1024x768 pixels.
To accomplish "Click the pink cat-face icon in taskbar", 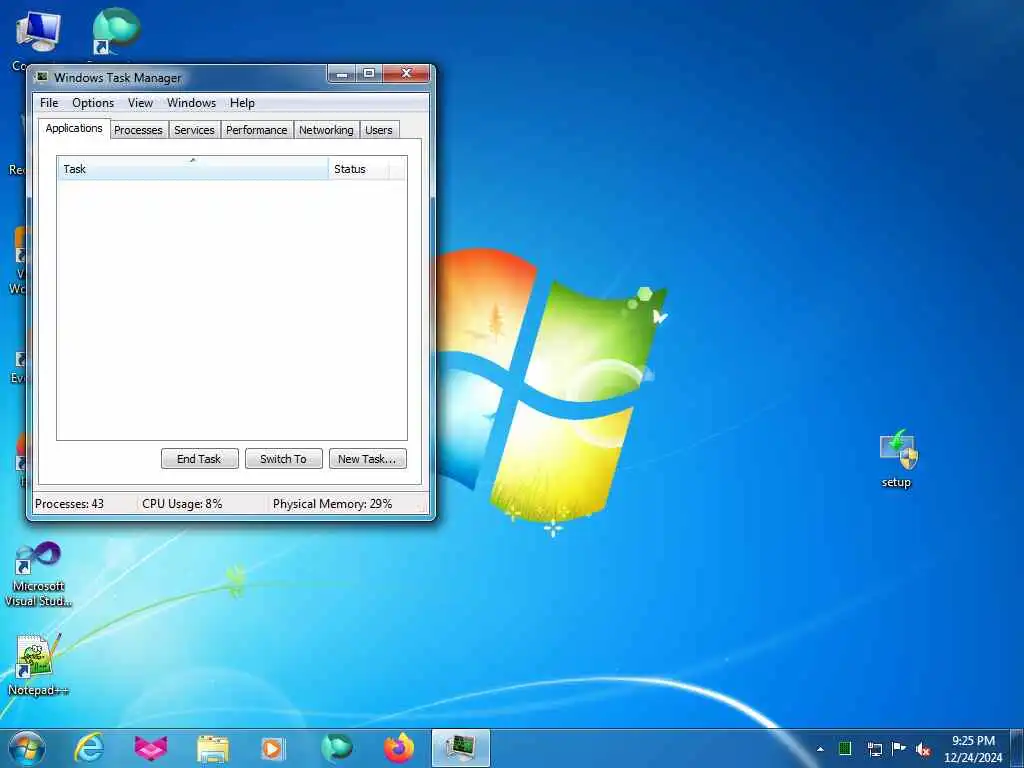I will [151, 748].
